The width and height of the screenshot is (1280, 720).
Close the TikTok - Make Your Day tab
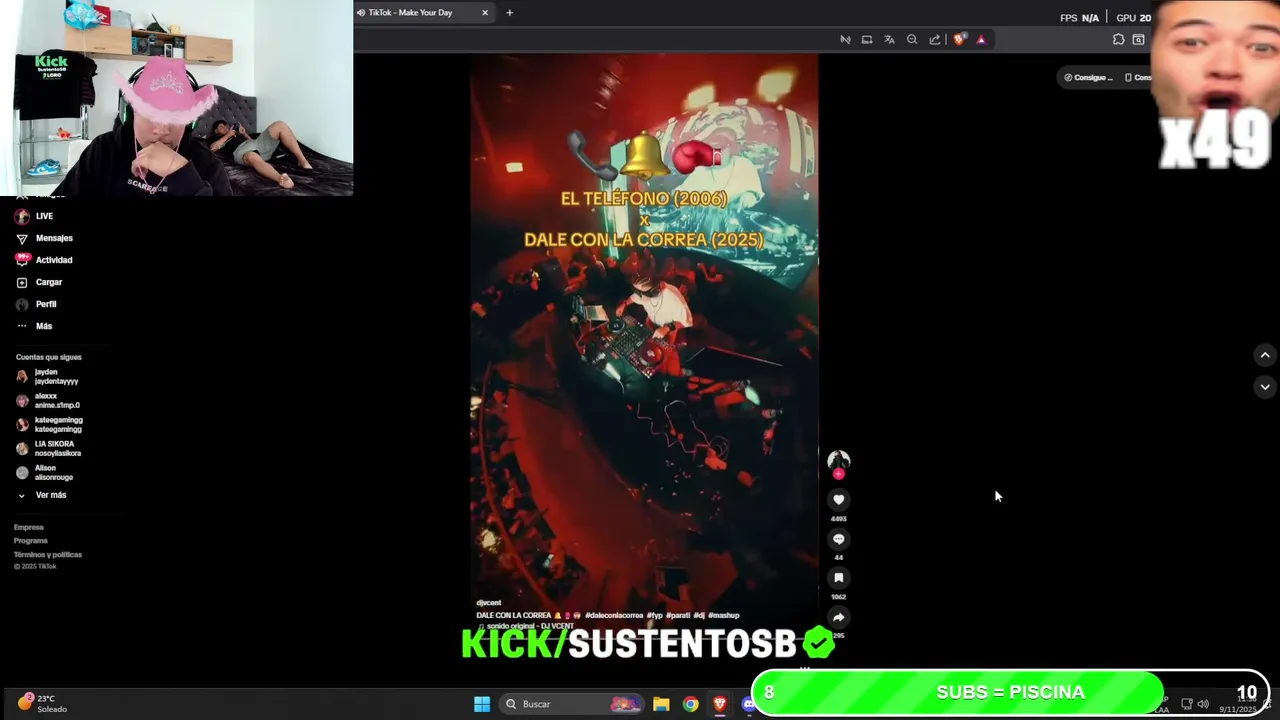click(485, 13)
